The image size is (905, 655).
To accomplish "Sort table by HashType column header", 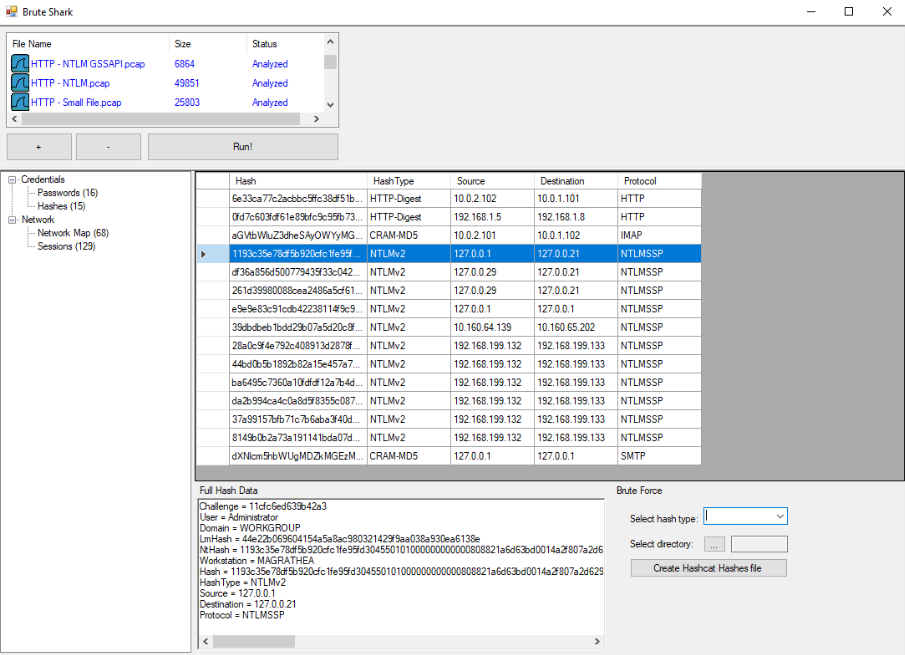I will [393, 181].
